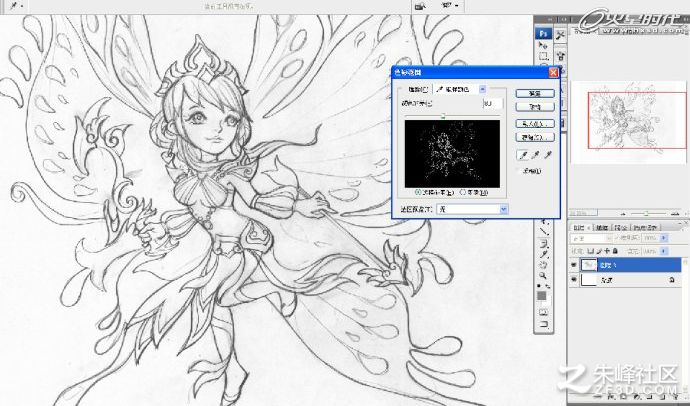This screenshot has height=406, width=690.
Task: Open the layer blend mode dropdown
Action: [591, 238]
